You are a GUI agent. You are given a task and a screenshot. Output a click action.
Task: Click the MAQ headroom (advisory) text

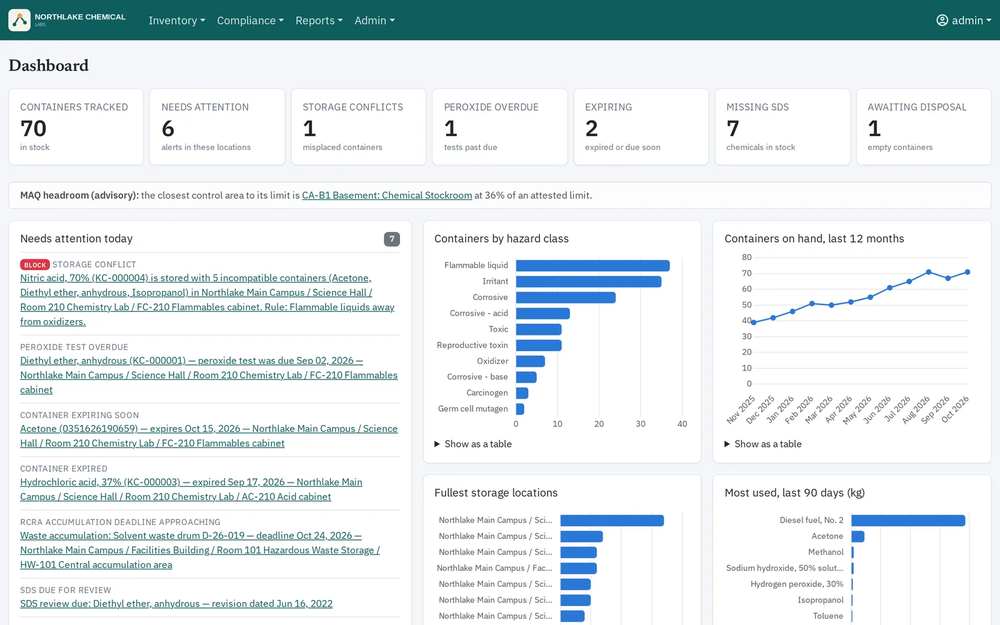(79, 195)
